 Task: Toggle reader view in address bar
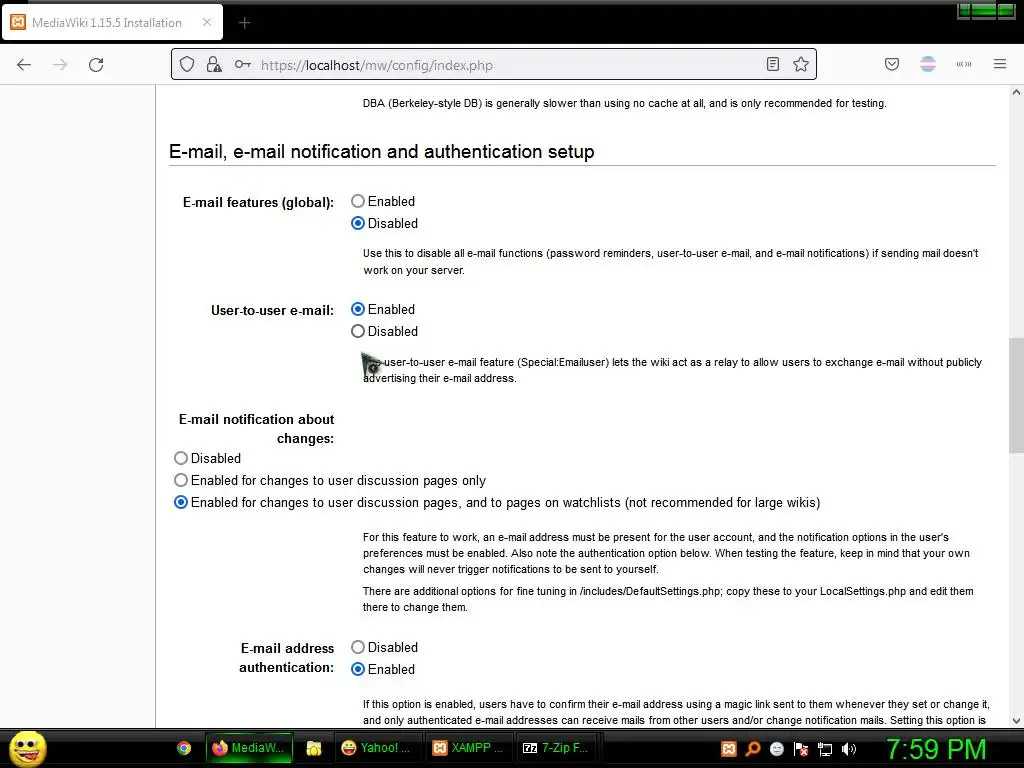click(773, 64)
